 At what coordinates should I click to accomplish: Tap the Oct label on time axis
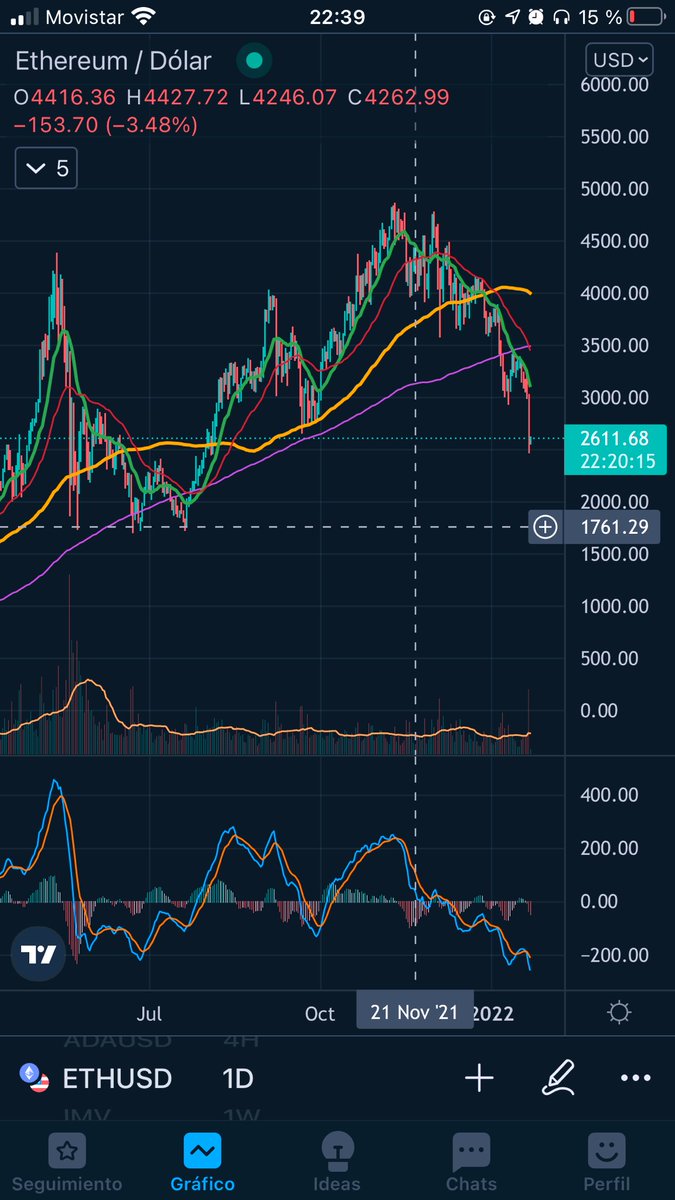(x=320, y=1013)
